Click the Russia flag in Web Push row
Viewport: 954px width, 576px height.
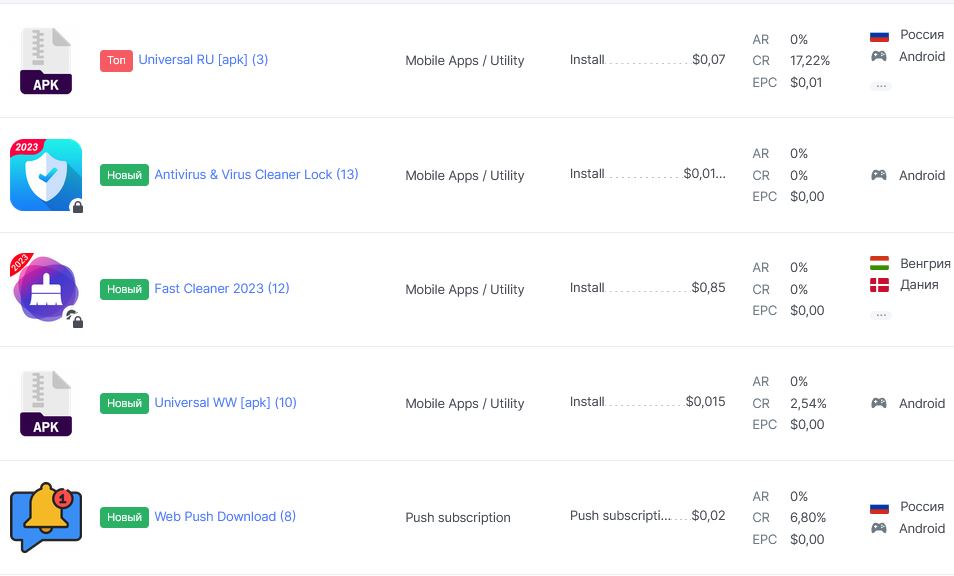[x=879, y=507]
